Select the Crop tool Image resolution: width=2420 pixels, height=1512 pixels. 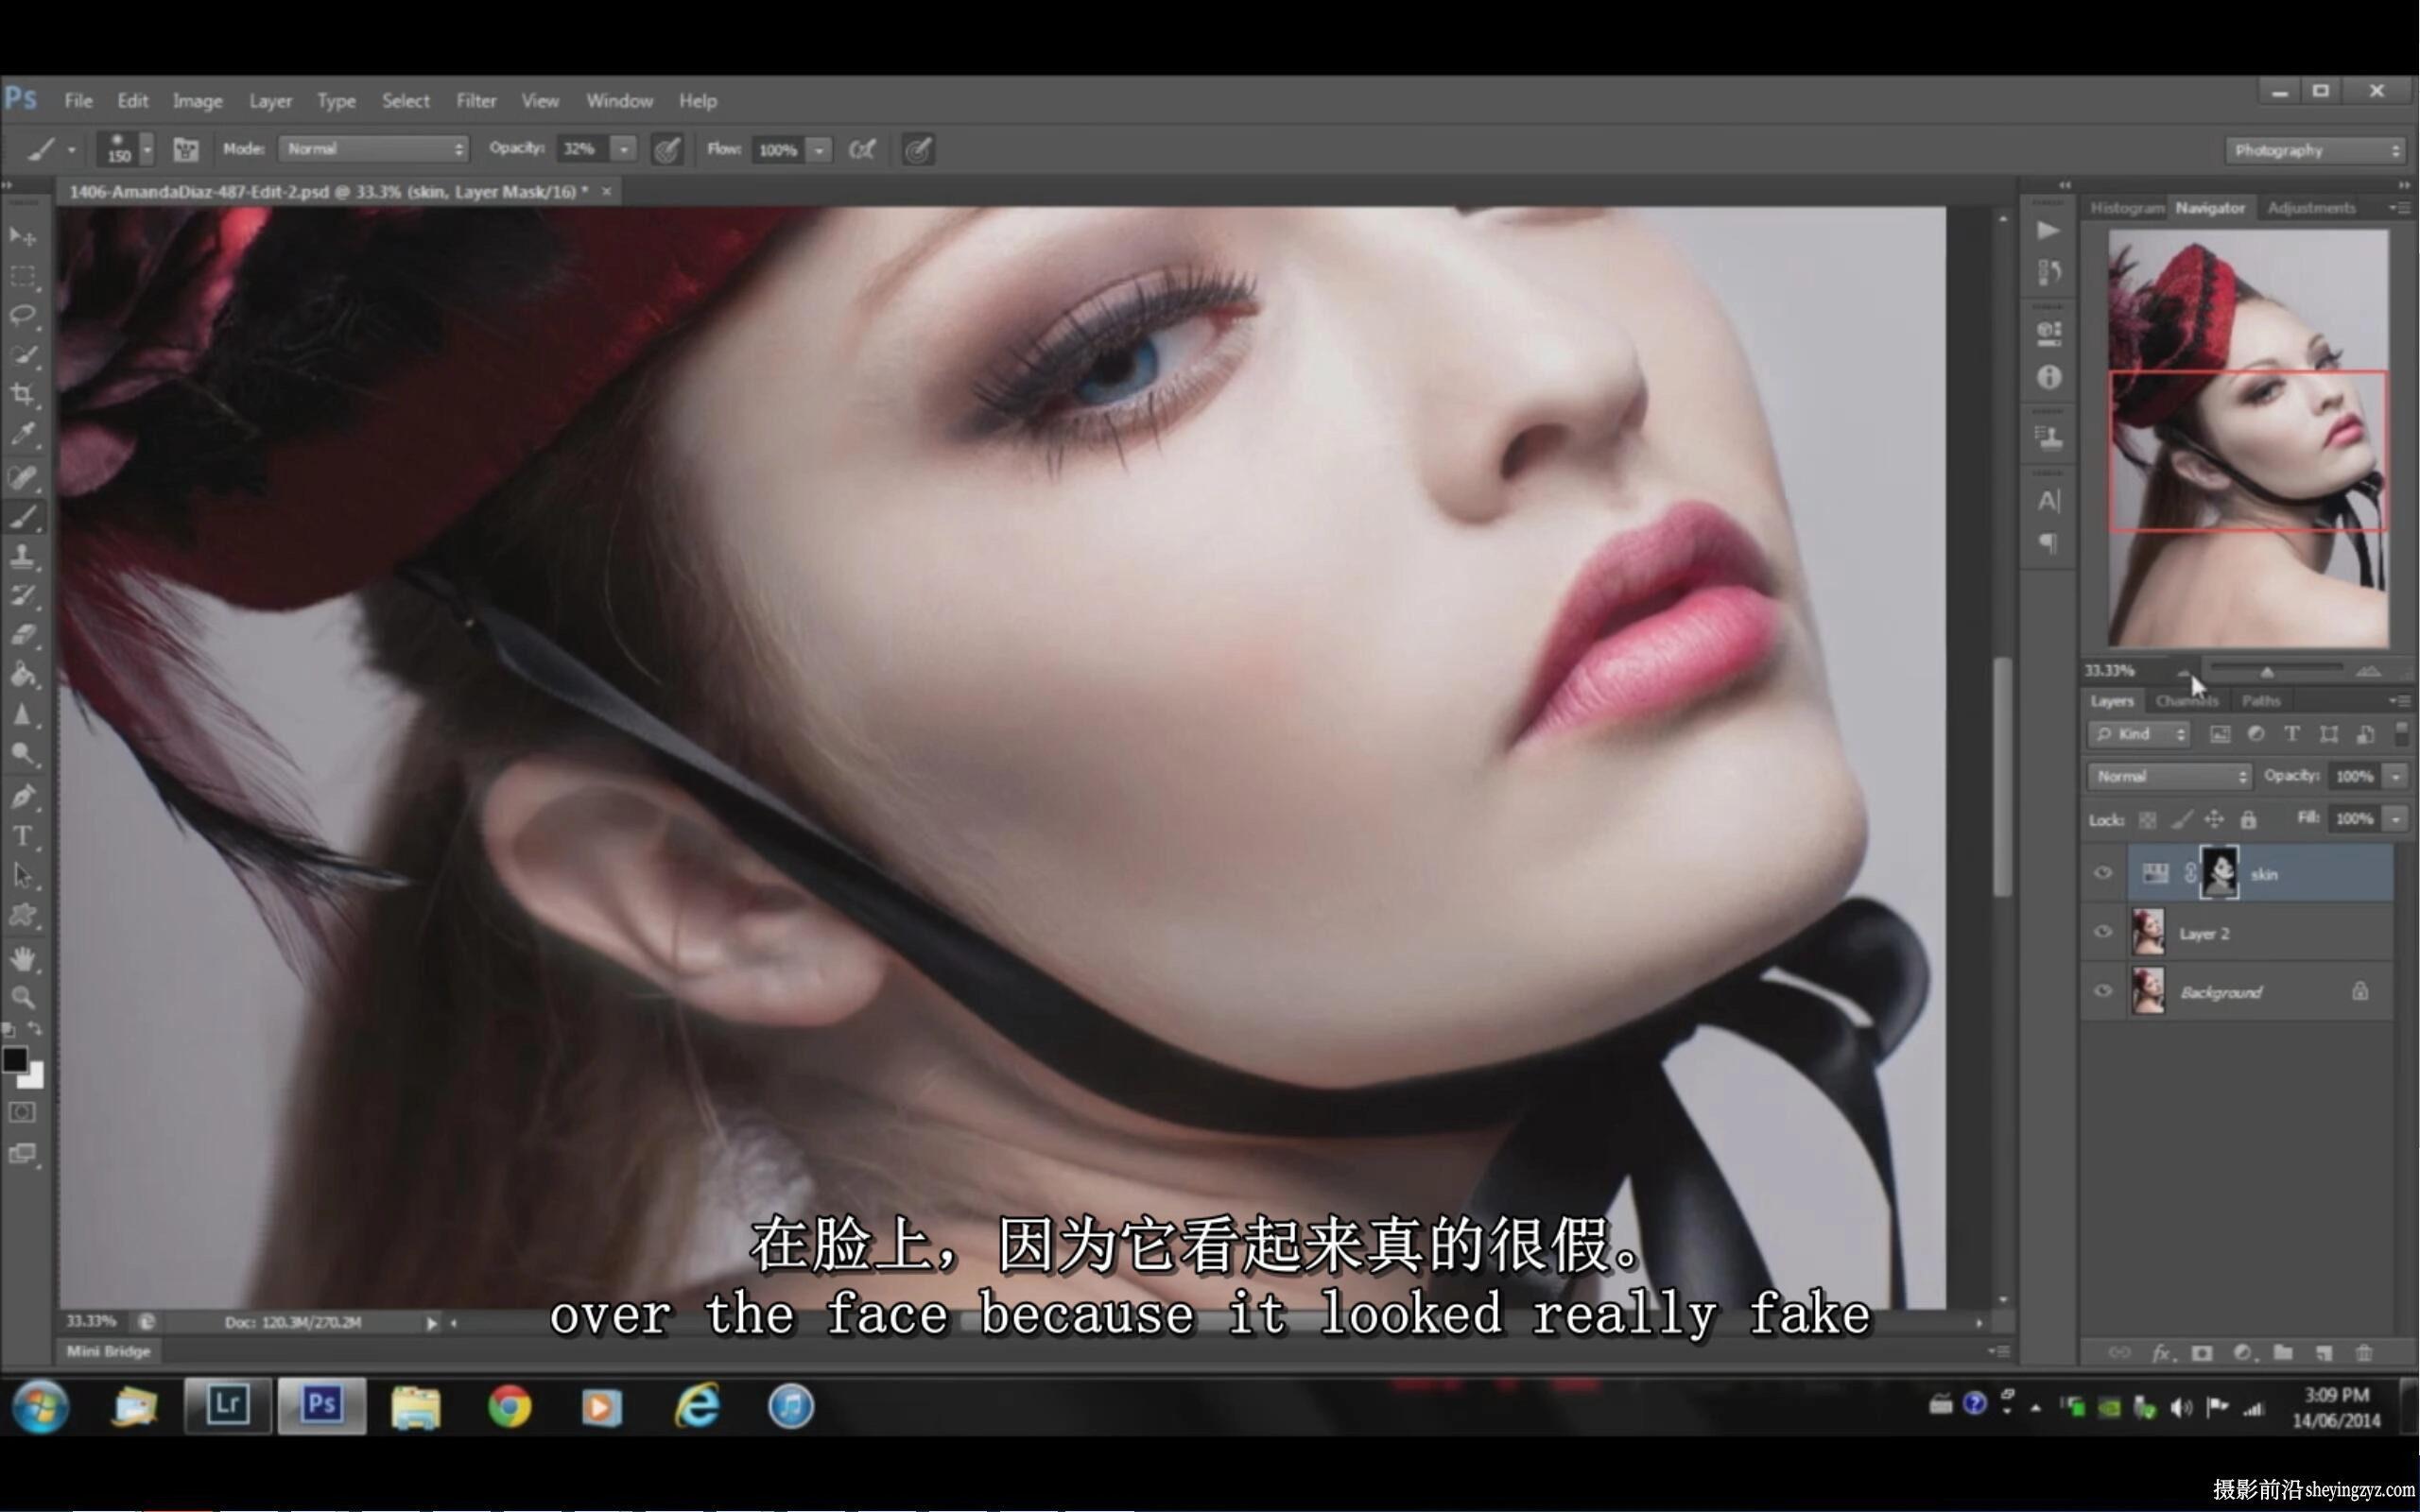pos(22,394)
